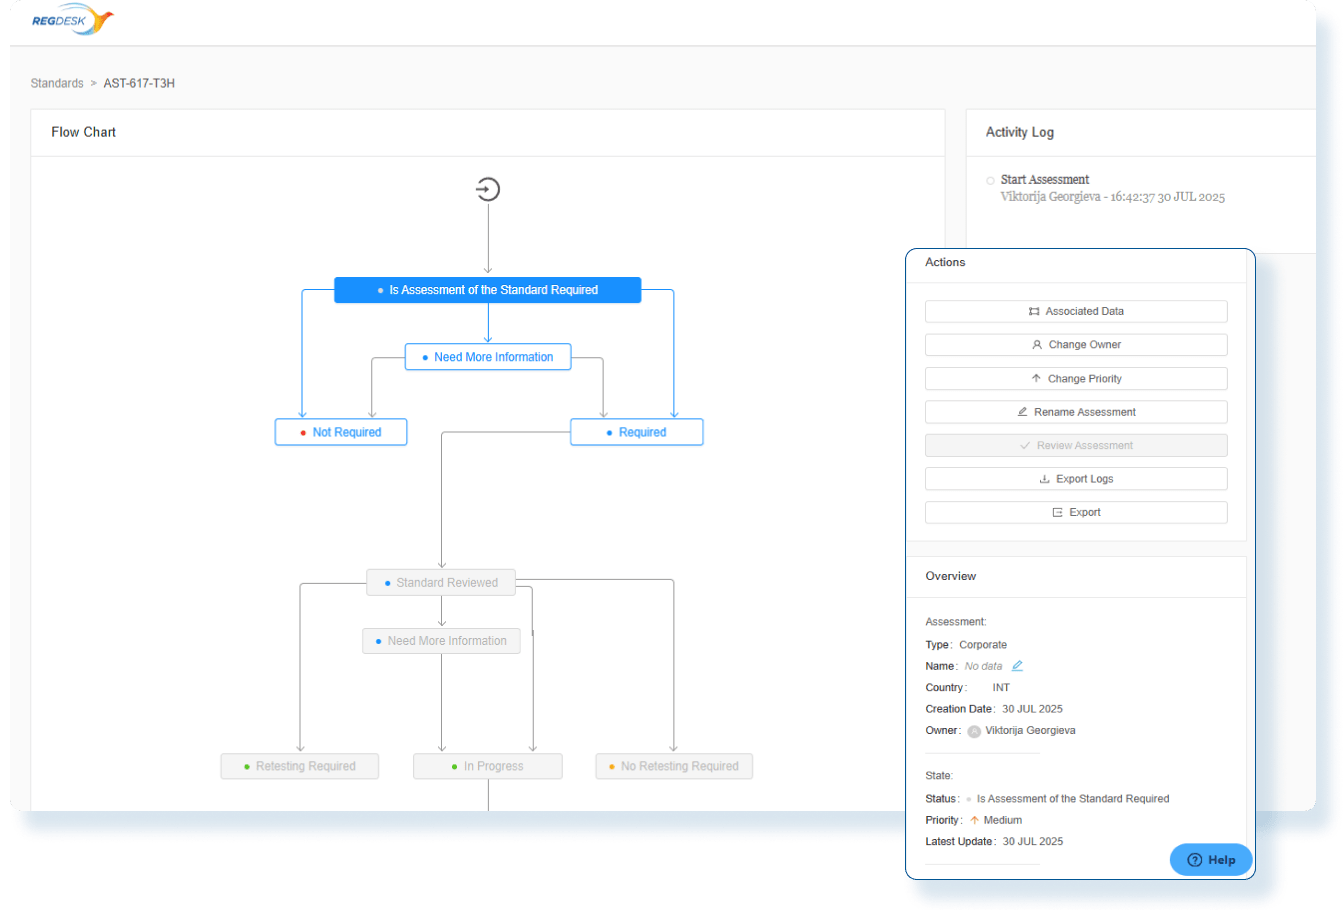Viewport: 1344px width, 910px height.
Task: Click the flow chart entry point icon
Action: pos(487,189)
